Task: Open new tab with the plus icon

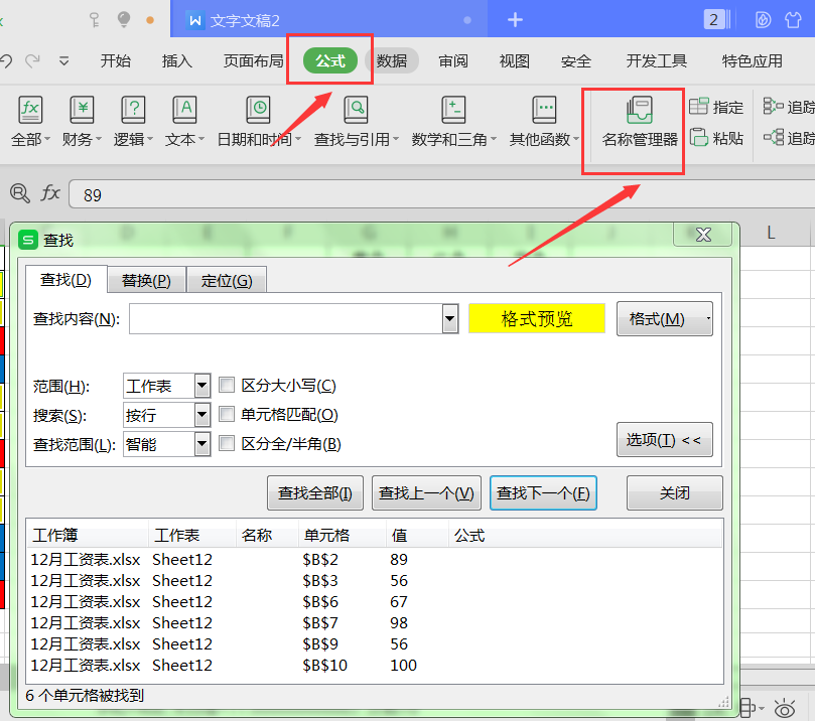Action: [x=515, y=20]
